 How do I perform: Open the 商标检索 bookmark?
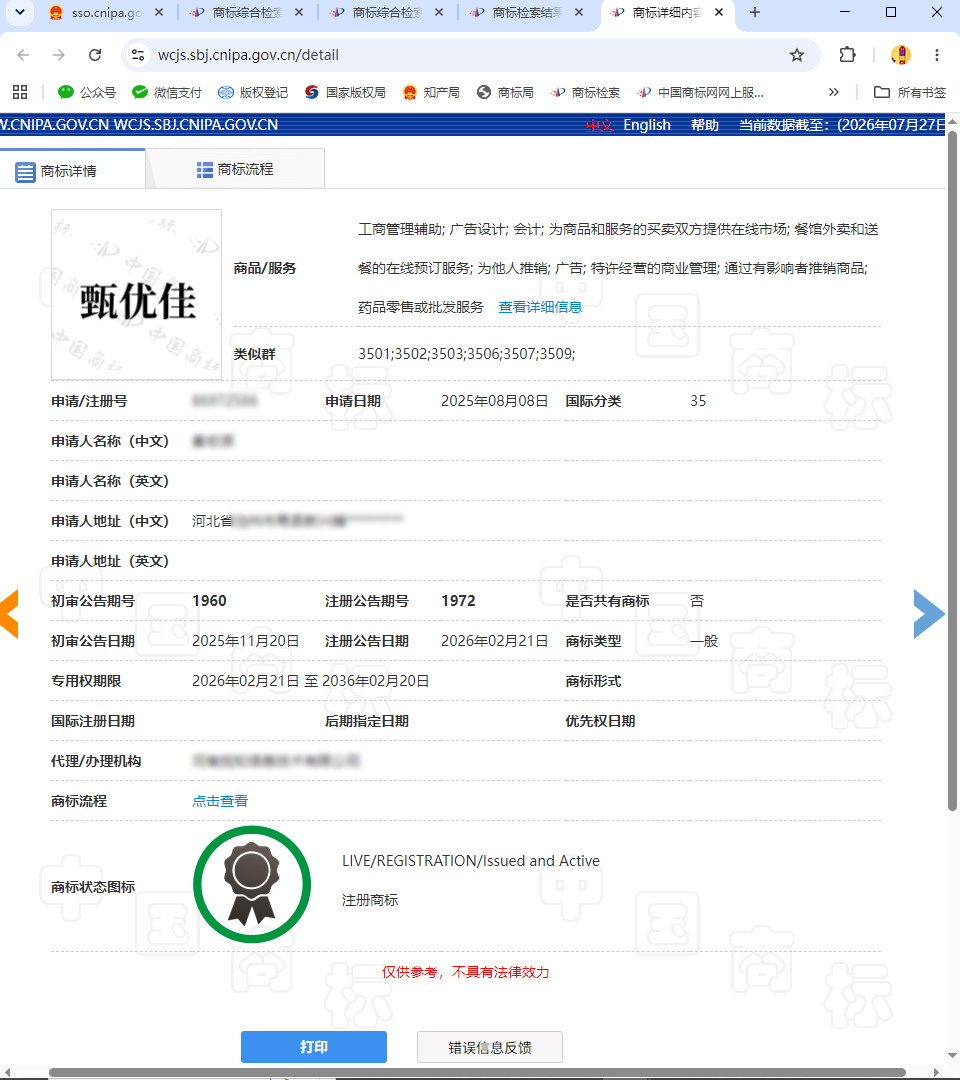585,92
